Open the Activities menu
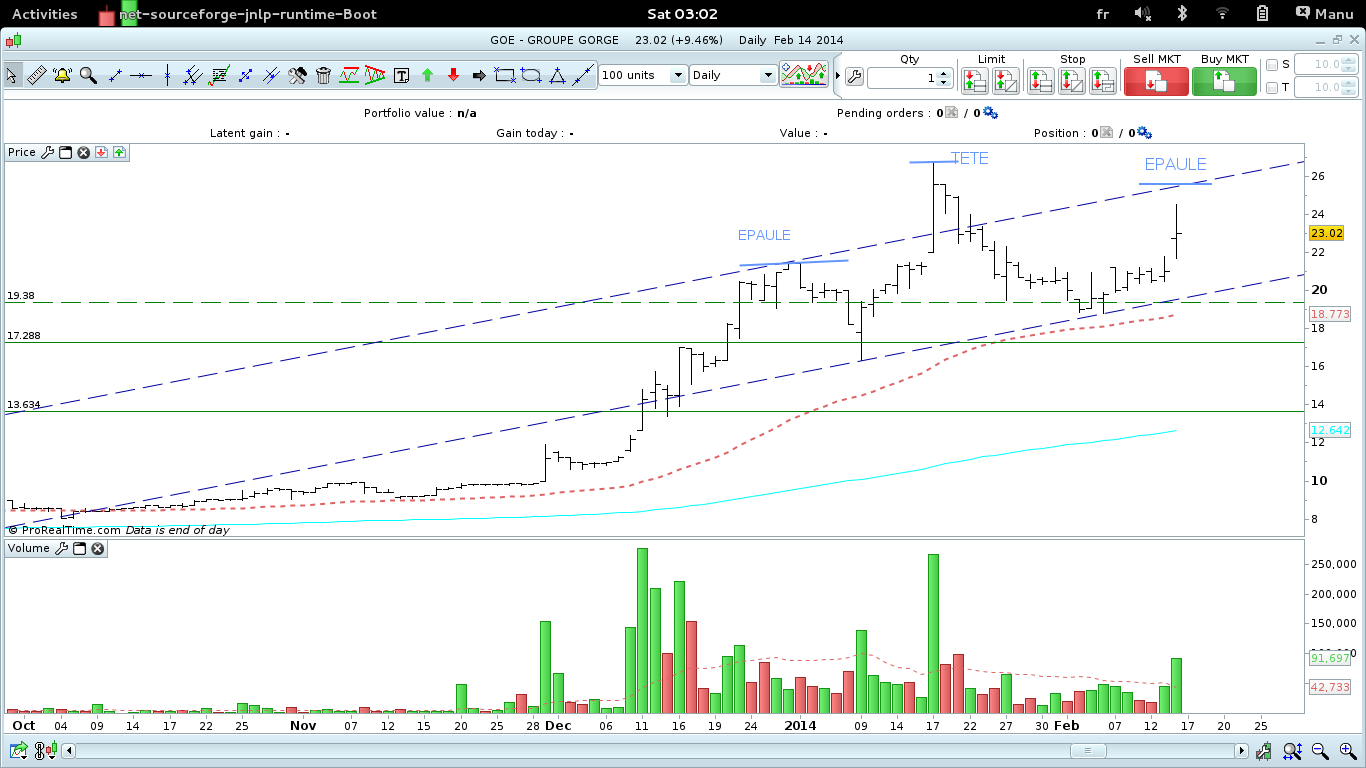Screen dimensions: 1366x768 tap(44, 13)
